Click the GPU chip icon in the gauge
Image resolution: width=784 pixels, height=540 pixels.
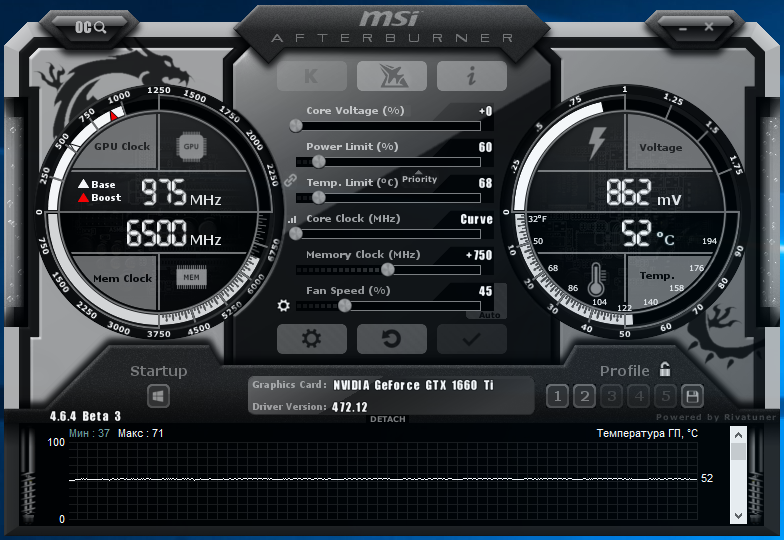tap(191, 146)
